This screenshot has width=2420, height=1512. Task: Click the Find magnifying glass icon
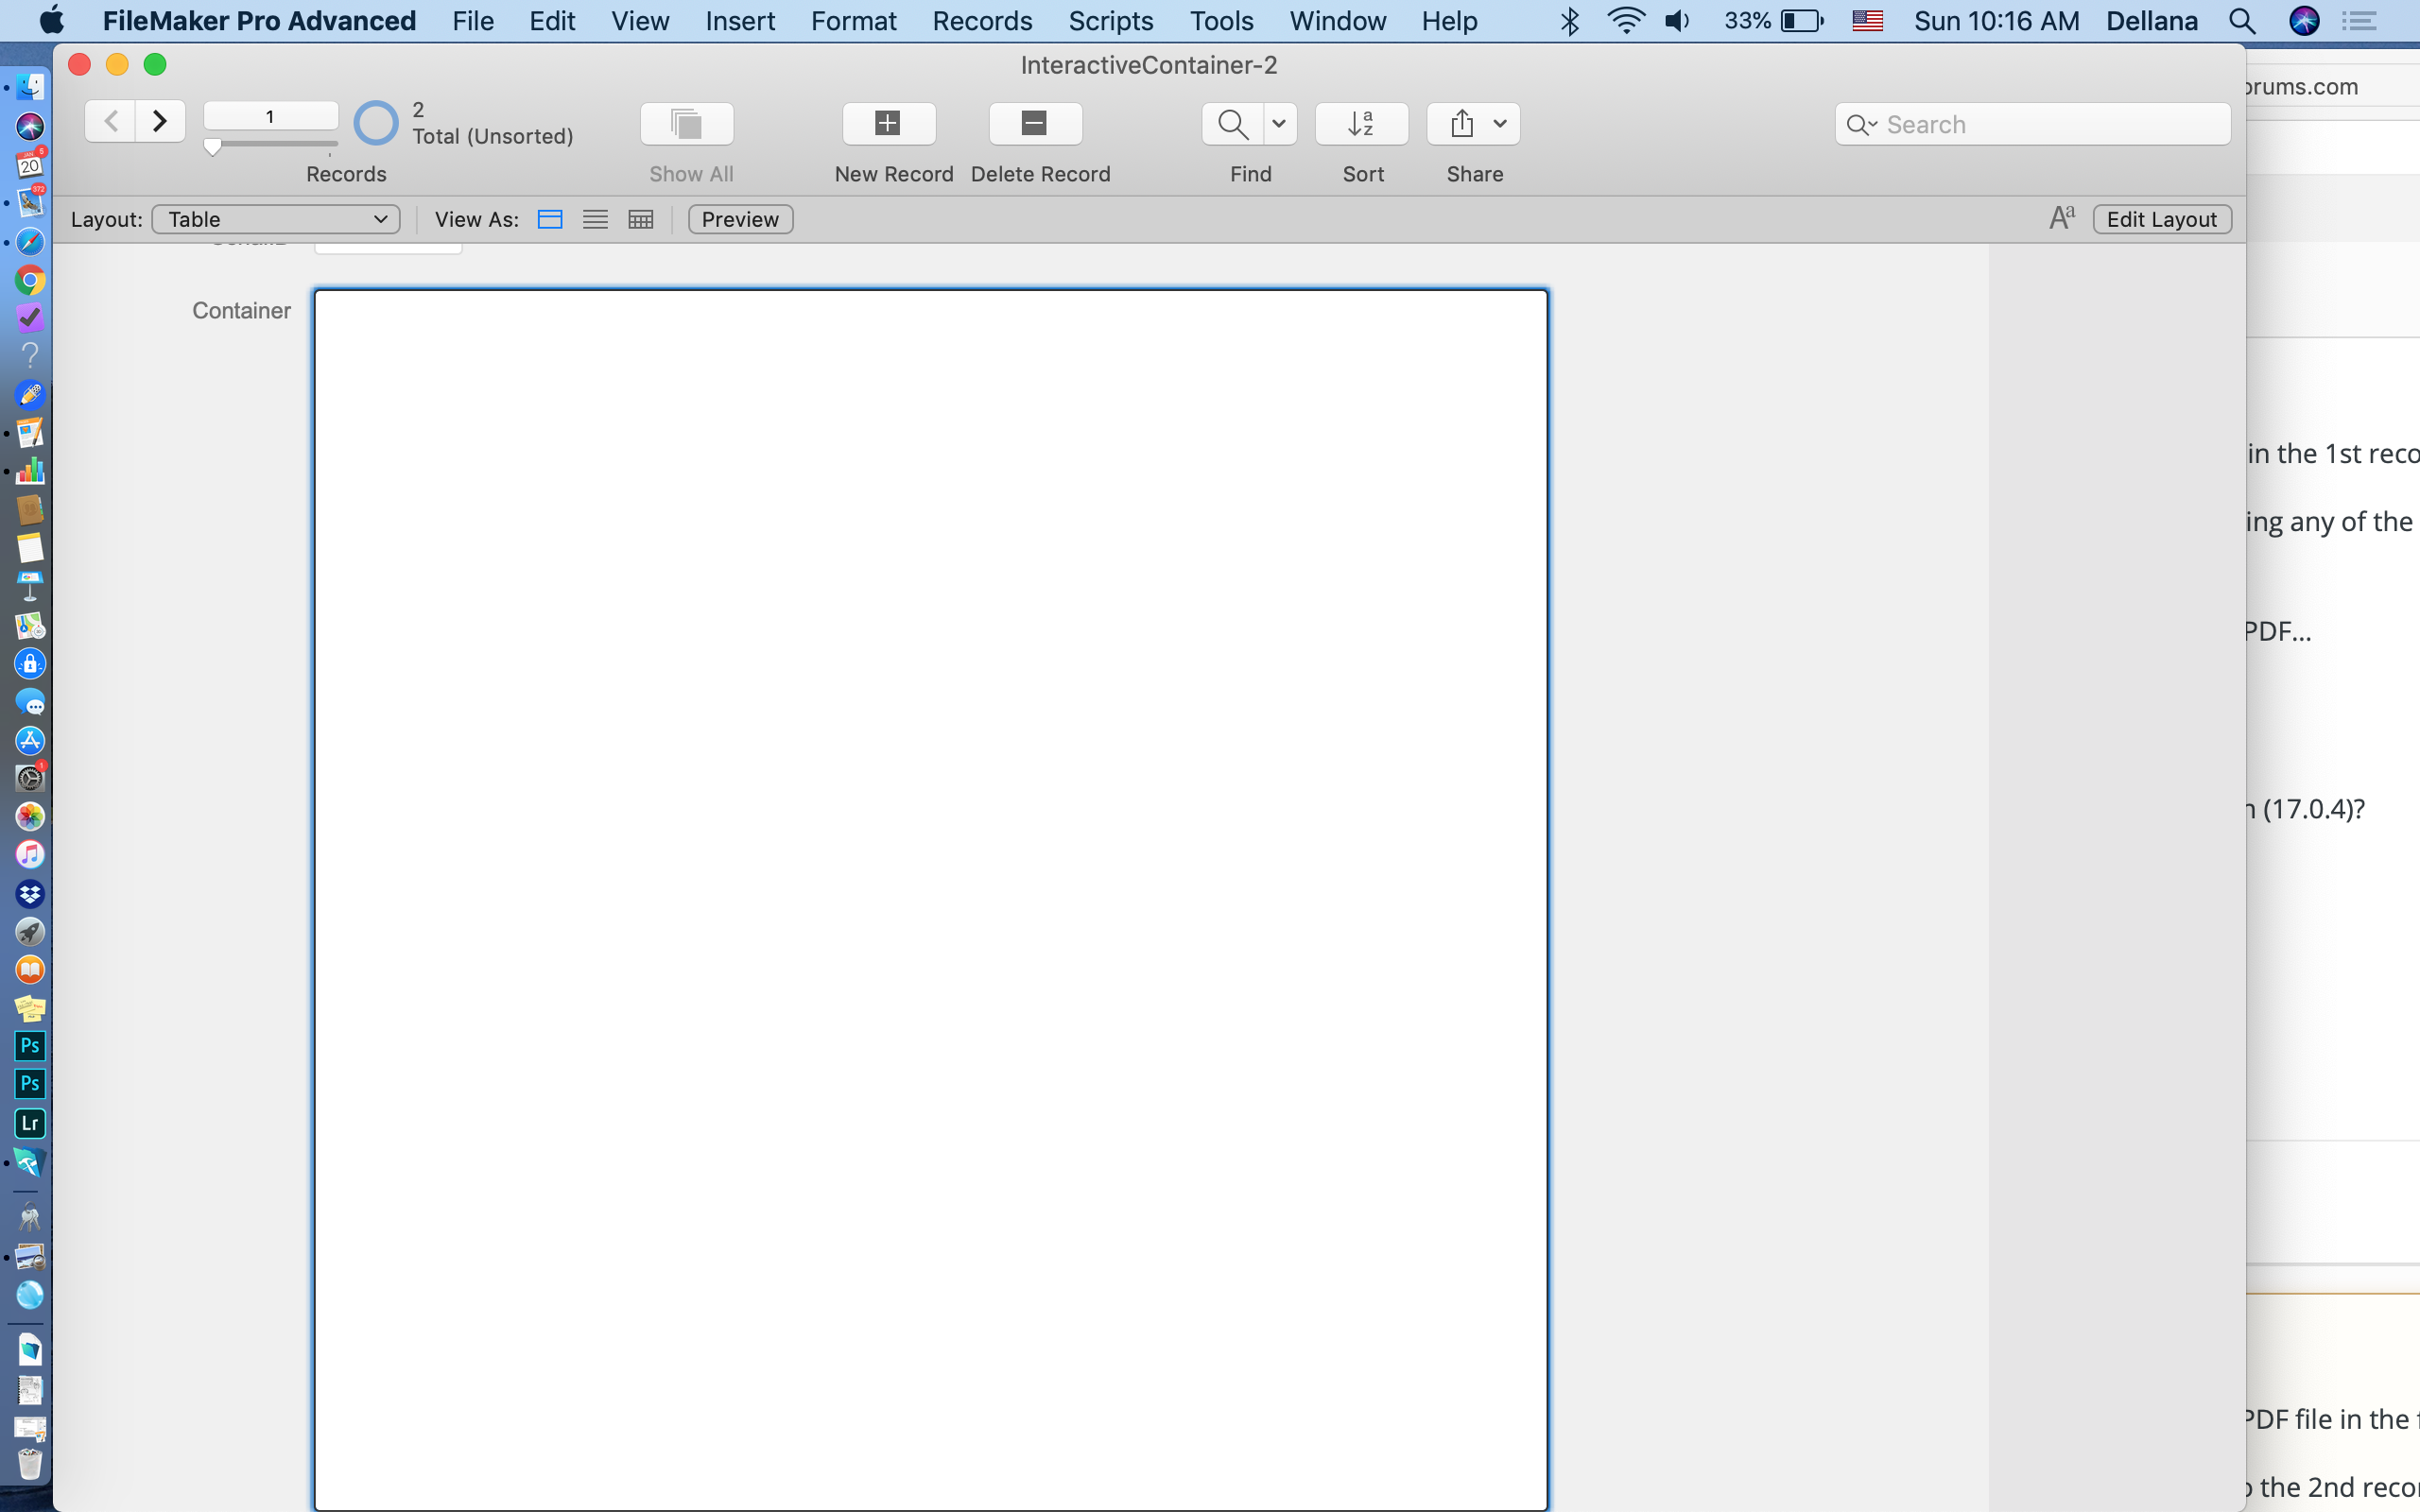(1232, 124)
